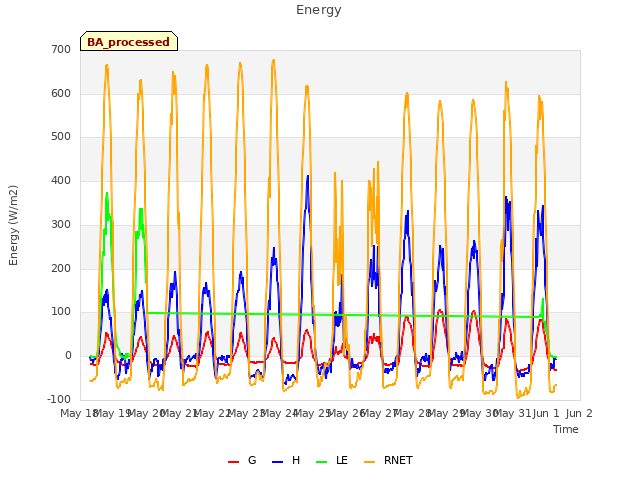
Task: Click the blue H legend swatch
Action: [x=277, y=462]
